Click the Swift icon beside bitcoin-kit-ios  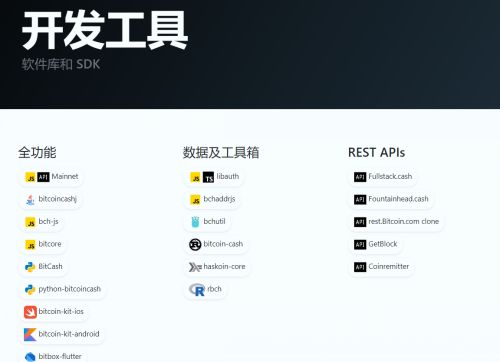point(30,312)
